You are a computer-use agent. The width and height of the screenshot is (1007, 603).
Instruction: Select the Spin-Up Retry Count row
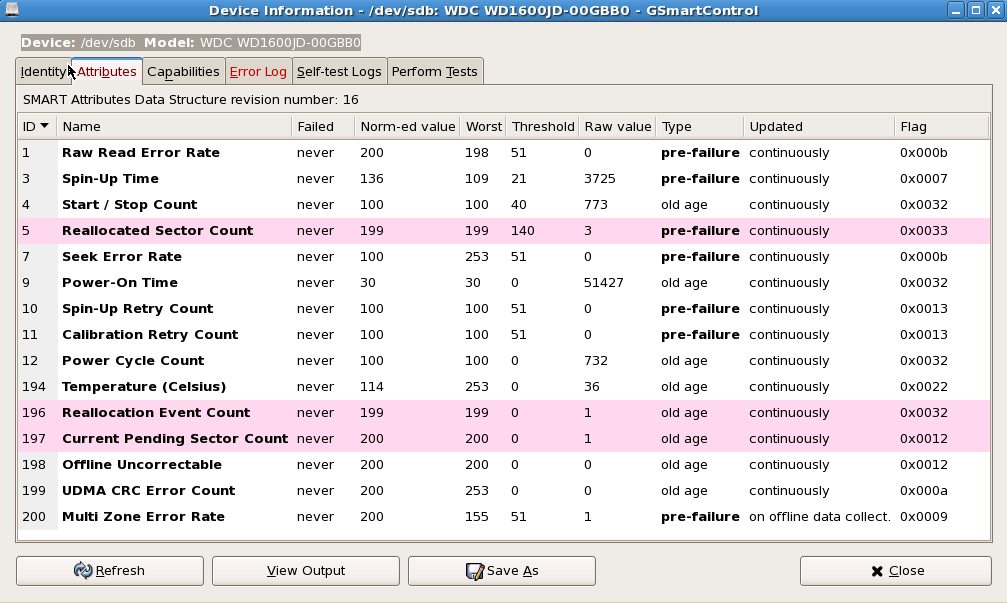point(504,309)
